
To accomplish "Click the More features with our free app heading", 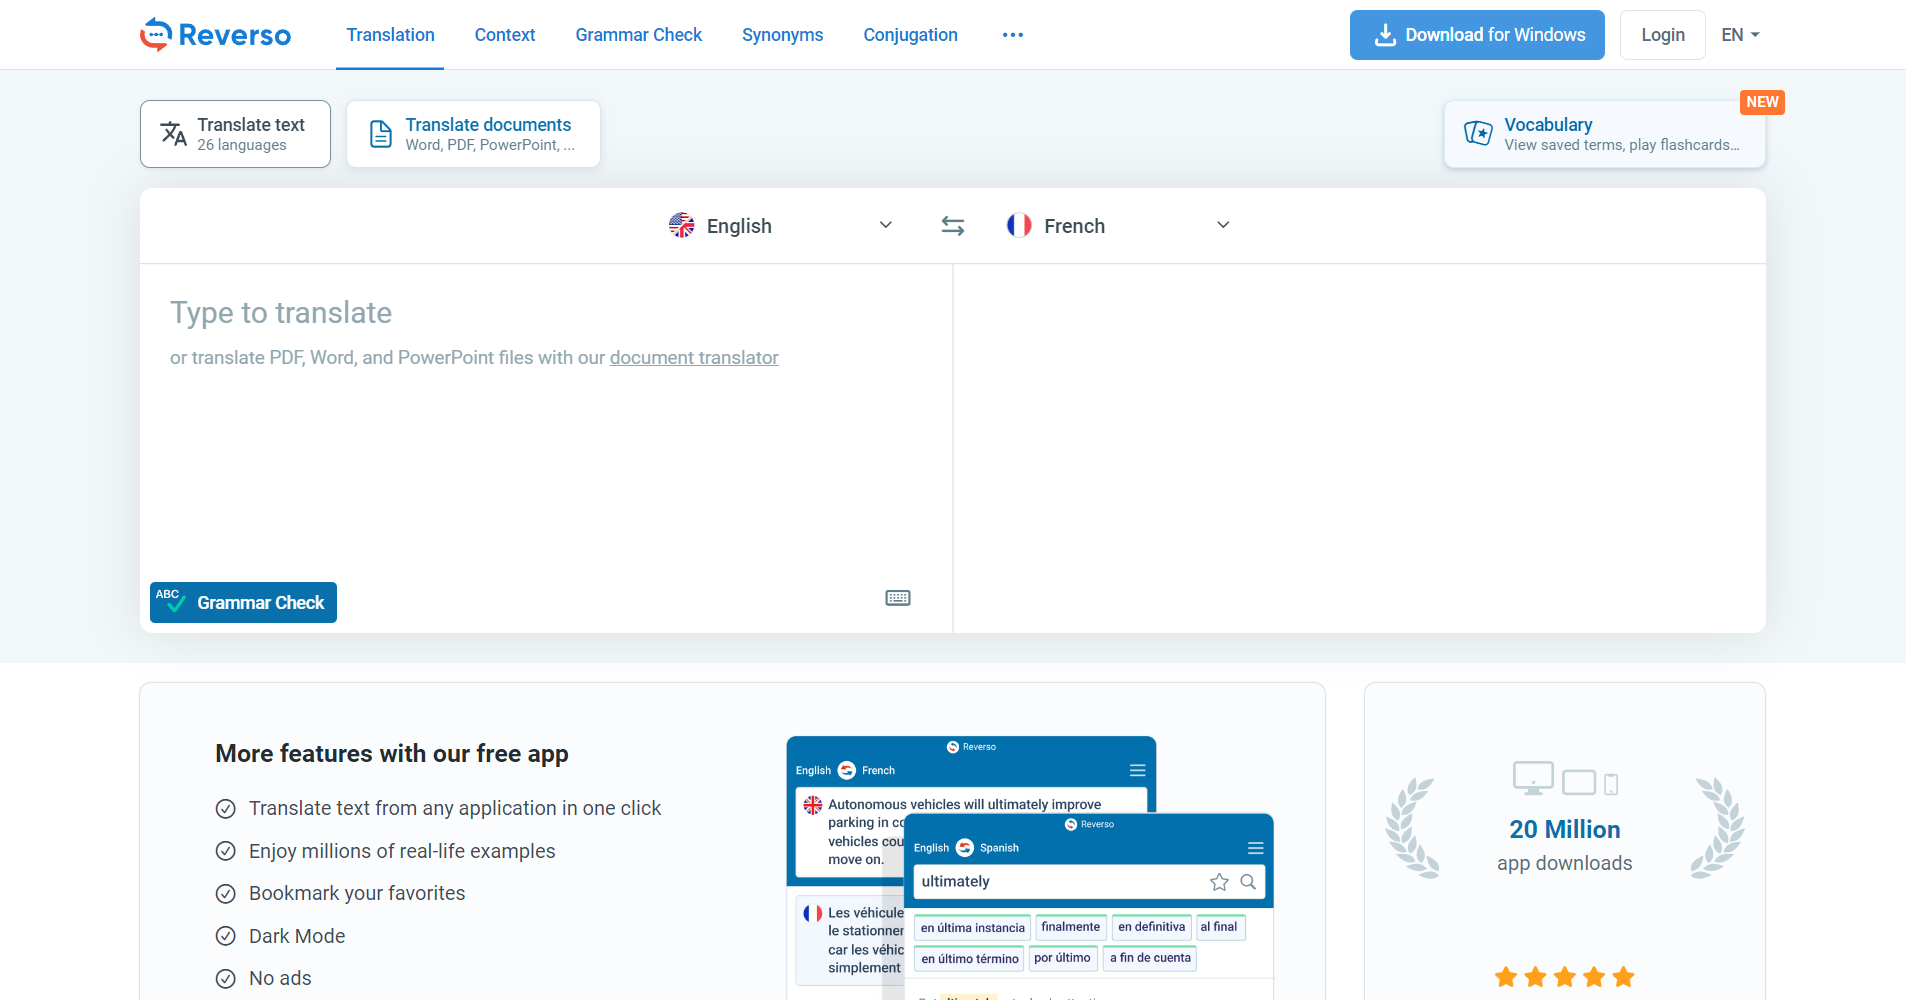I will click(x=392, y=754).
